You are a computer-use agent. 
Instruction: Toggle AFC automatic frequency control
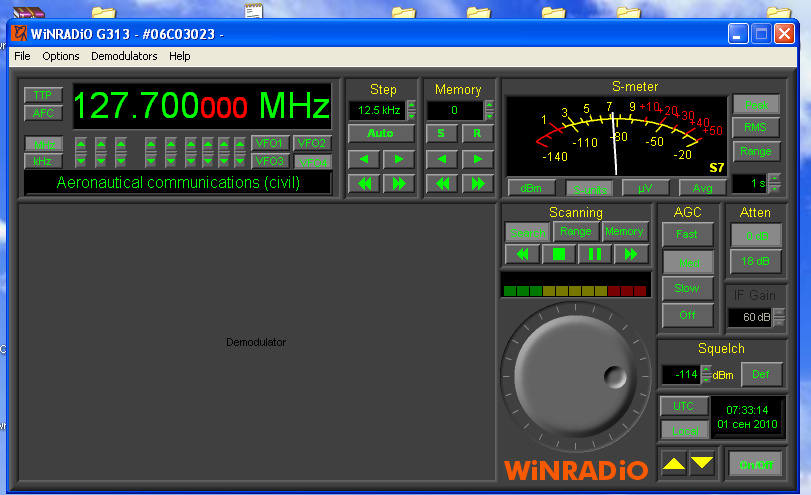43,113
